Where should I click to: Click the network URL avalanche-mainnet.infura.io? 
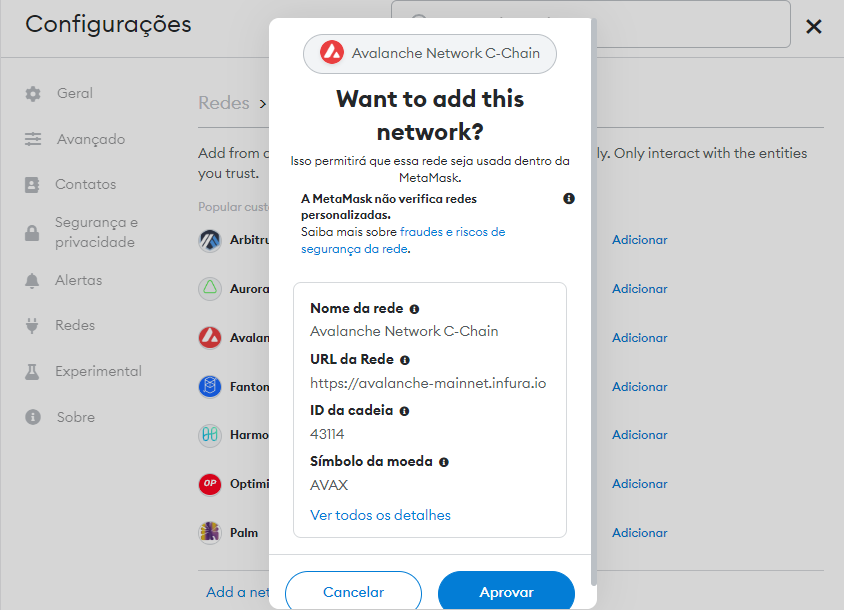click(428, 383)
